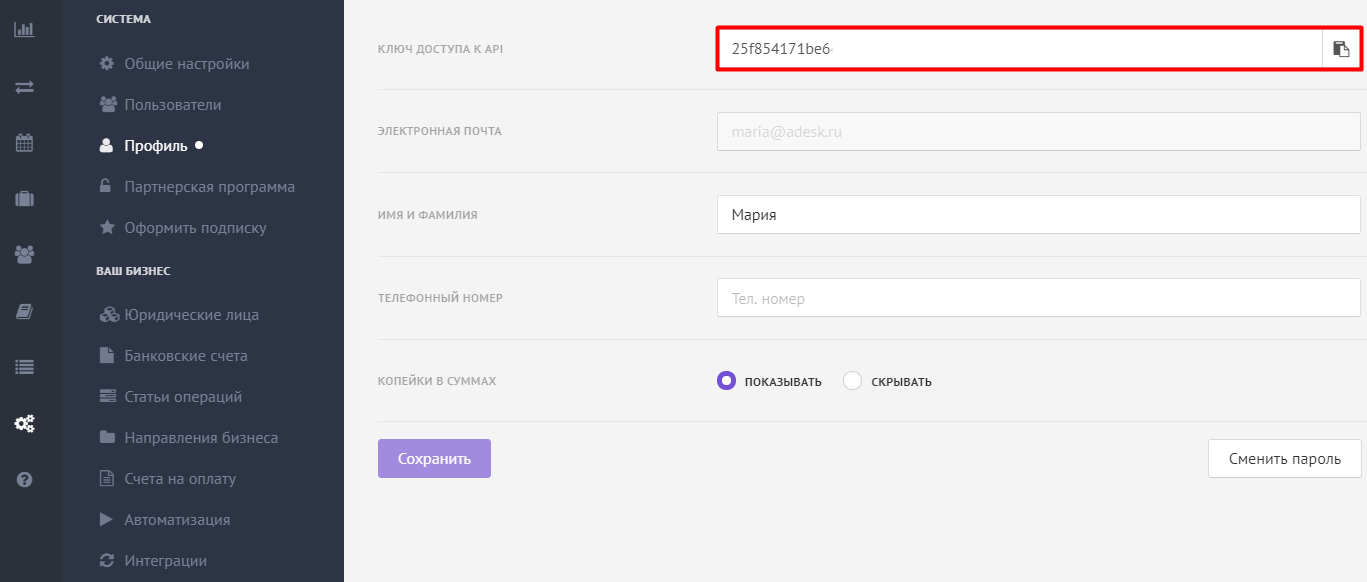
Task: Open the calendar icon in left rail
Action: [x=24, y=143]
